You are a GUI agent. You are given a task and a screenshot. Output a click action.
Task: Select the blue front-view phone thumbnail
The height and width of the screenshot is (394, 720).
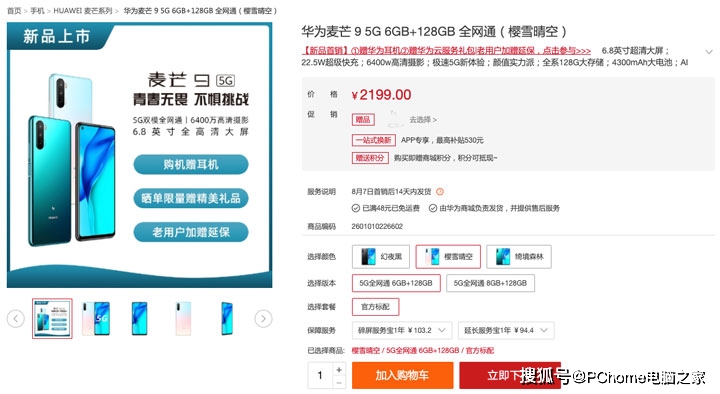140,319
